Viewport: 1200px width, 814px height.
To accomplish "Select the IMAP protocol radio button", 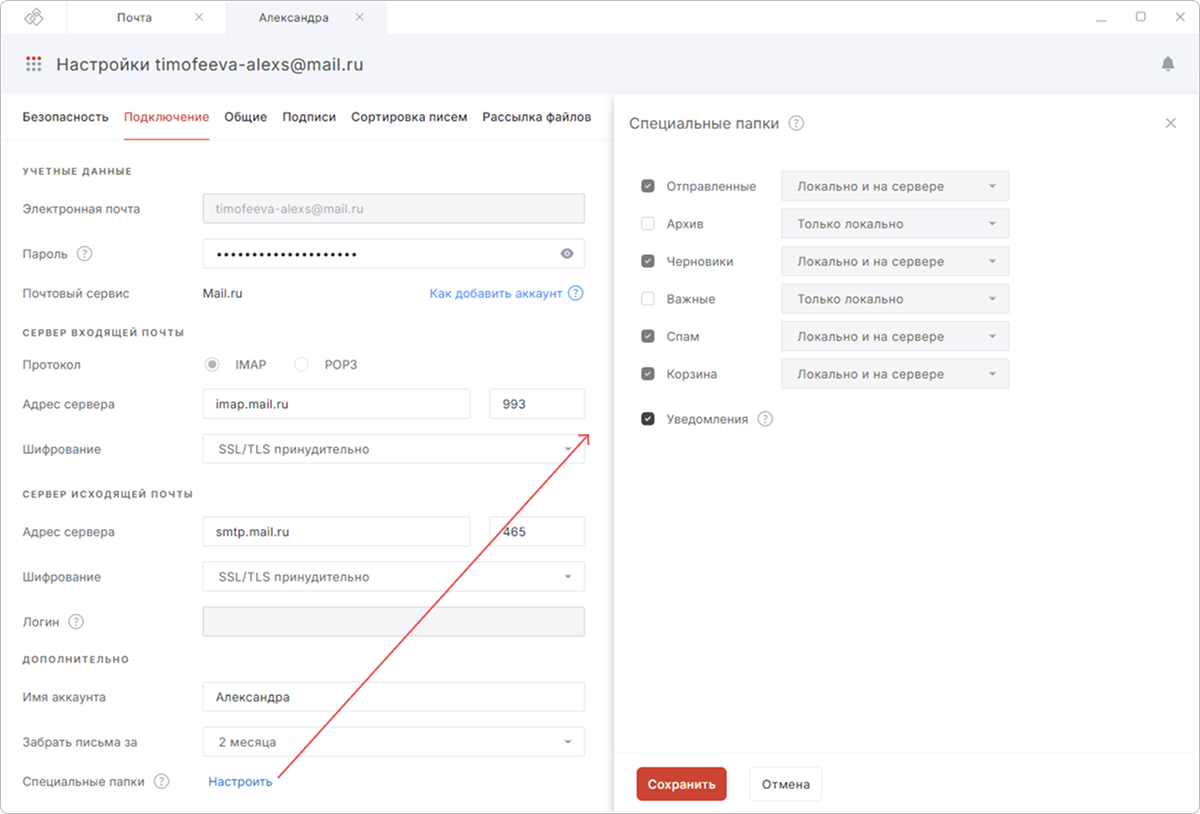I will pos(212,365).
